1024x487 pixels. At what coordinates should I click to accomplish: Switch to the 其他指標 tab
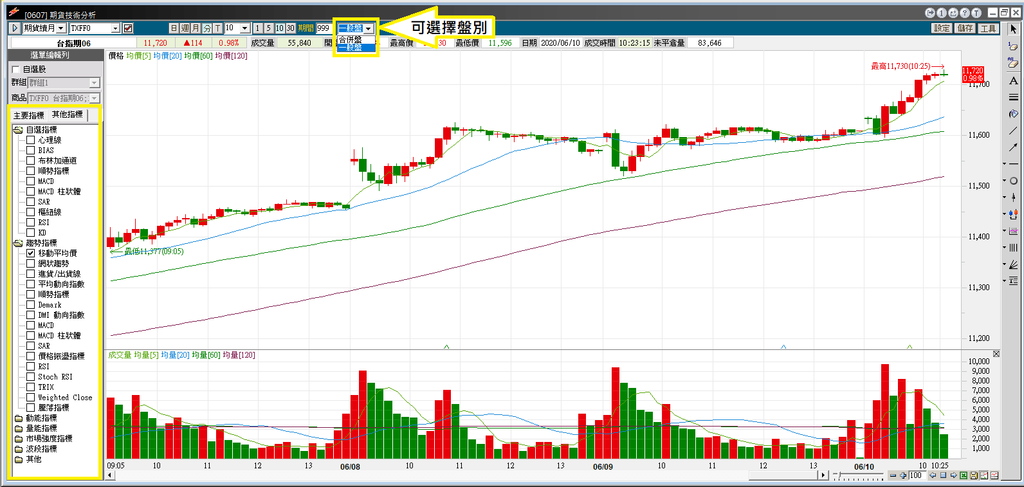(68, 115)
